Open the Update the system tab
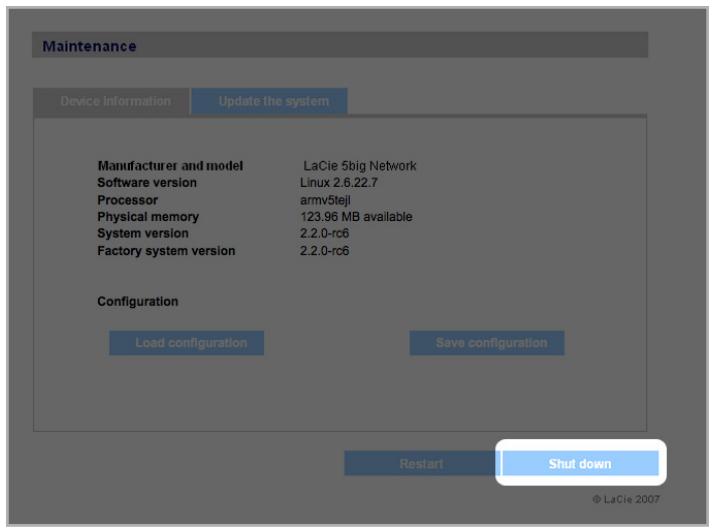This screenshot has height=529, width=712. tap(269, 101)
